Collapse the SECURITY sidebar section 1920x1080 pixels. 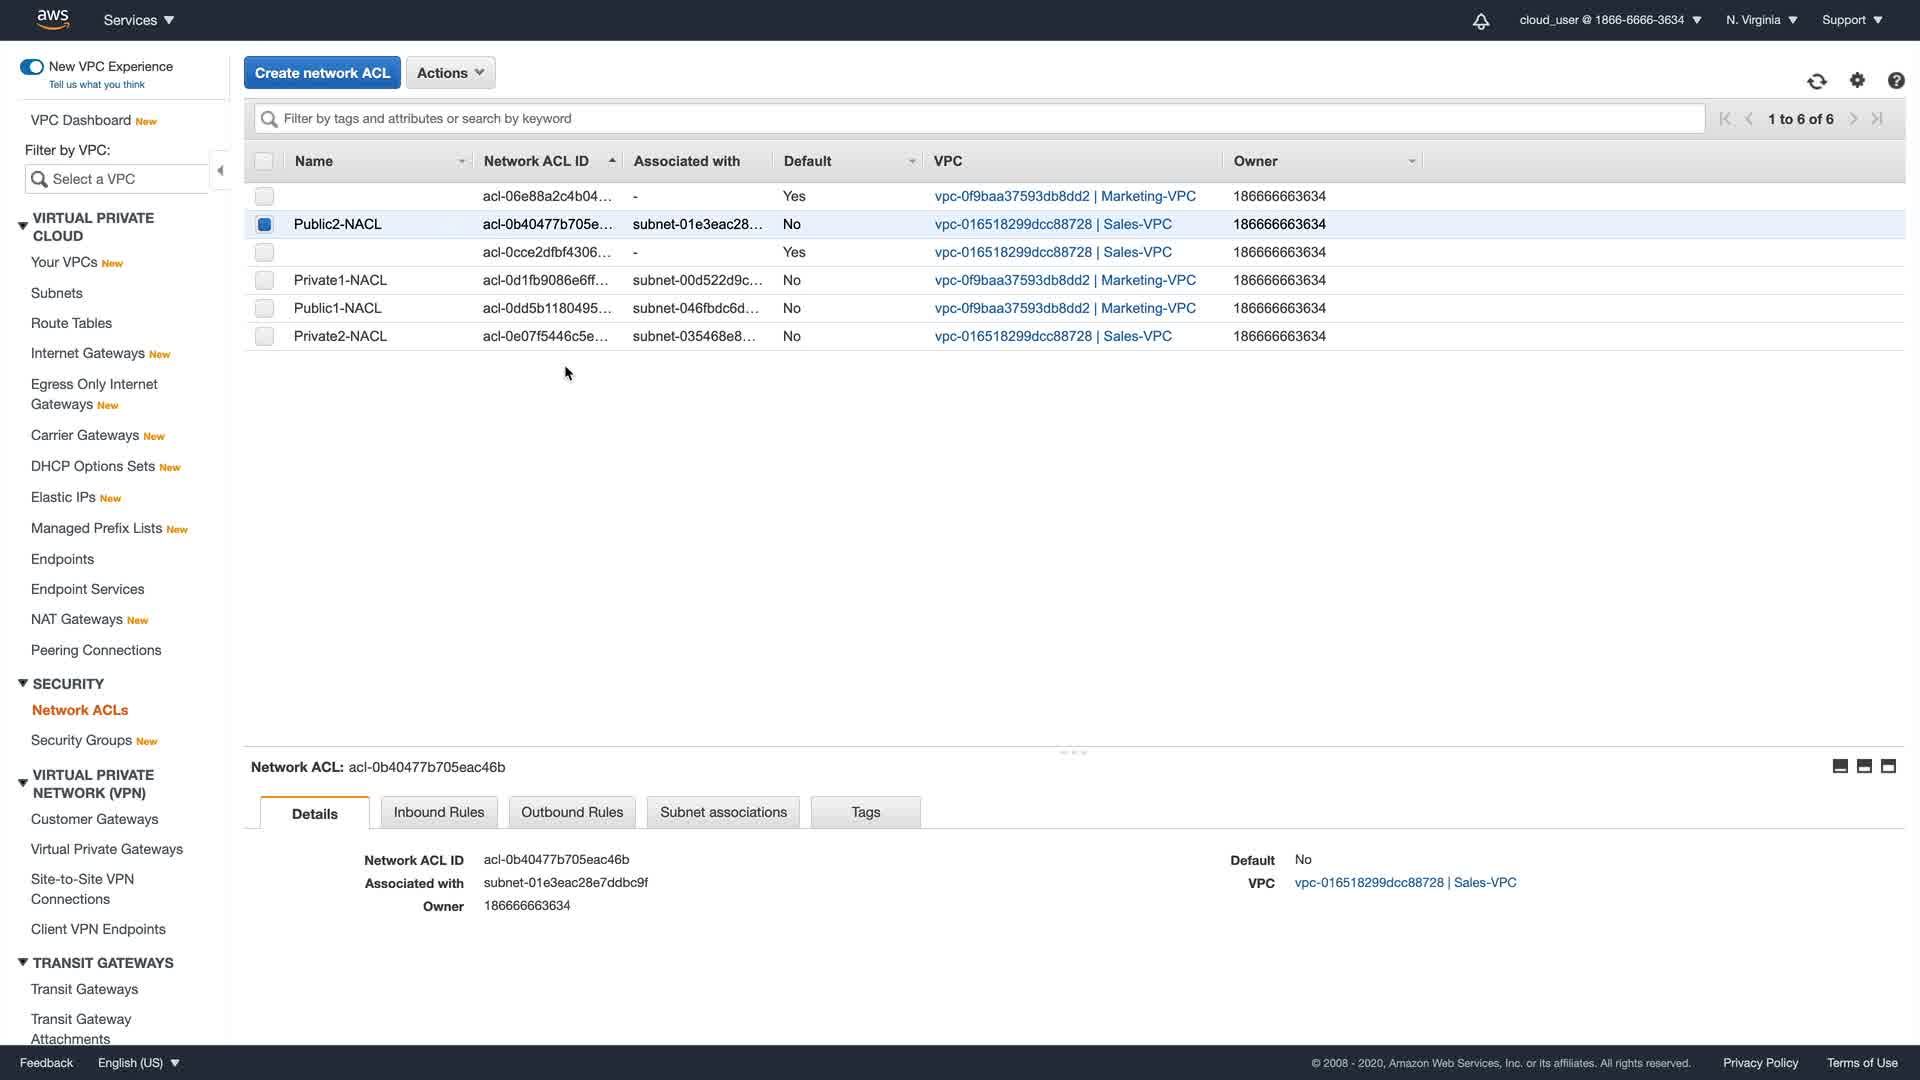(x=23, y=684)
